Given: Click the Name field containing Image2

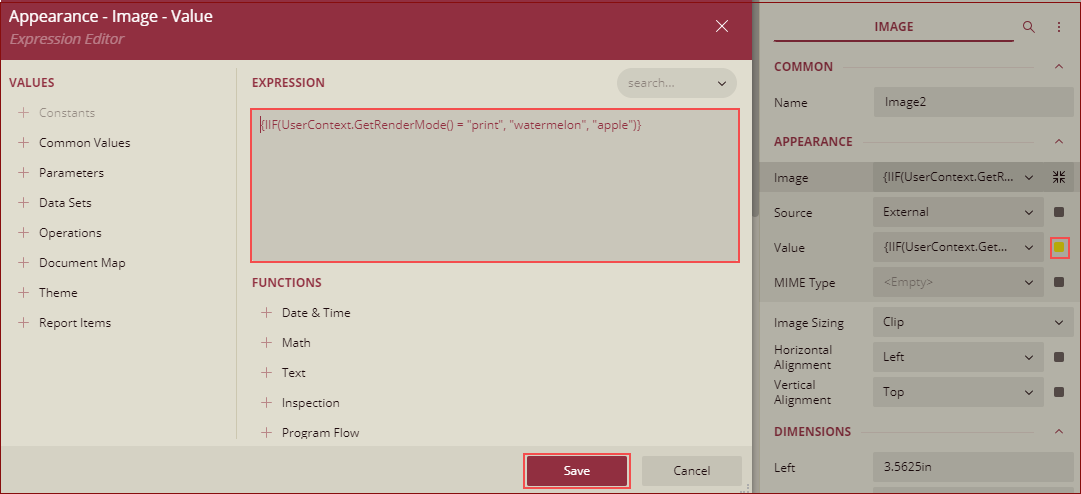Looking at the screenshot, I should [x=973, y=102].
